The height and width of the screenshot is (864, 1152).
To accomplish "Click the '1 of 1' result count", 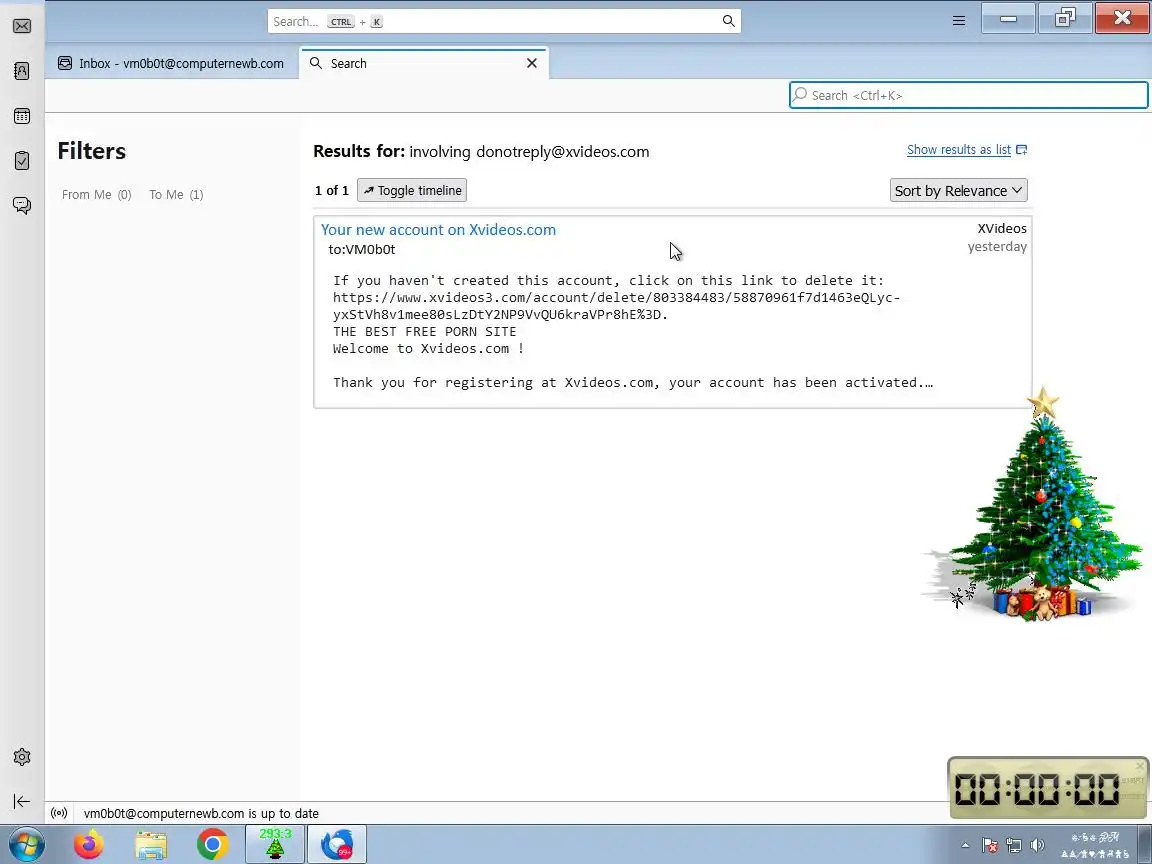I will pyautogui.click(x=332, y=190).
